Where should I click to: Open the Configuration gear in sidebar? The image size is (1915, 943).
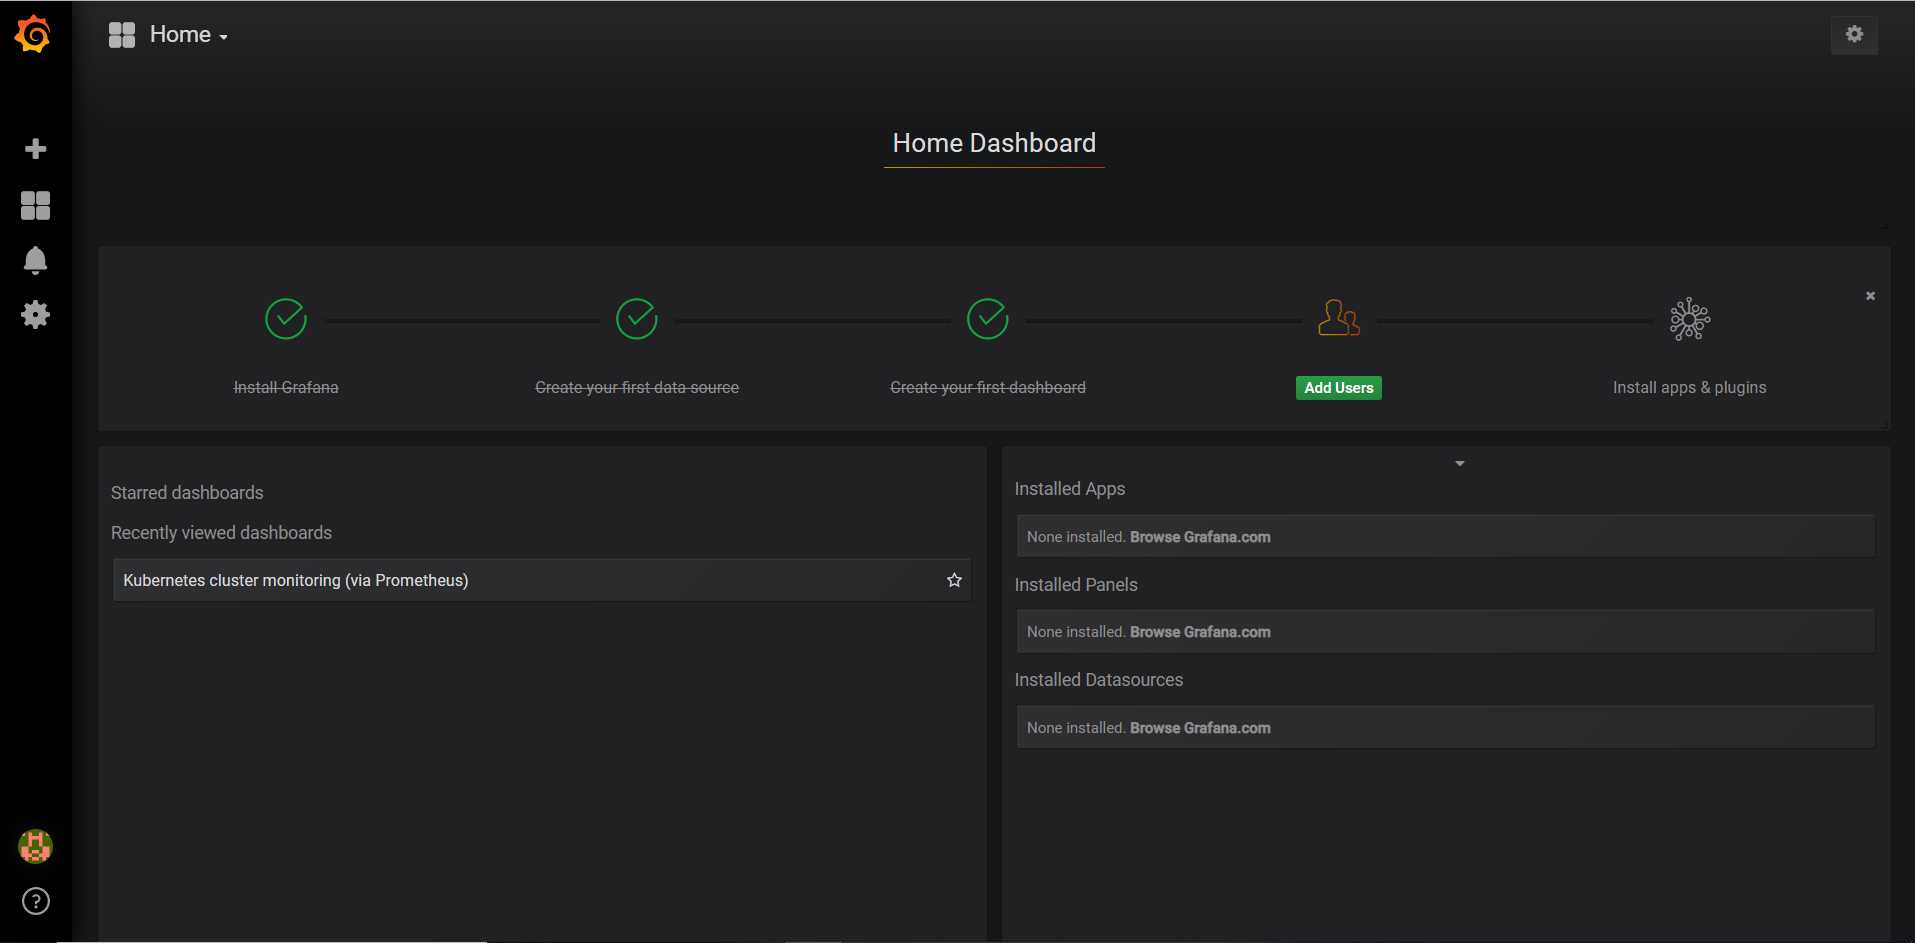[35, 315]
